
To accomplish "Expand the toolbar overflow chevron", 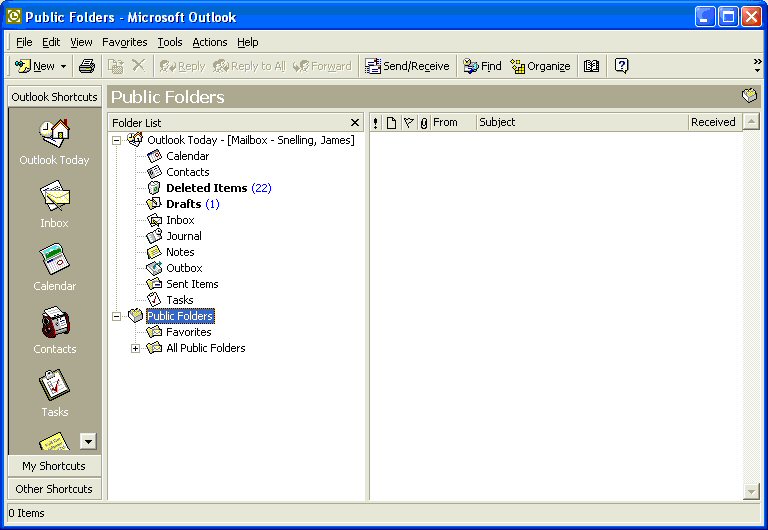I will pyautogui.click(x=757, y=66).
